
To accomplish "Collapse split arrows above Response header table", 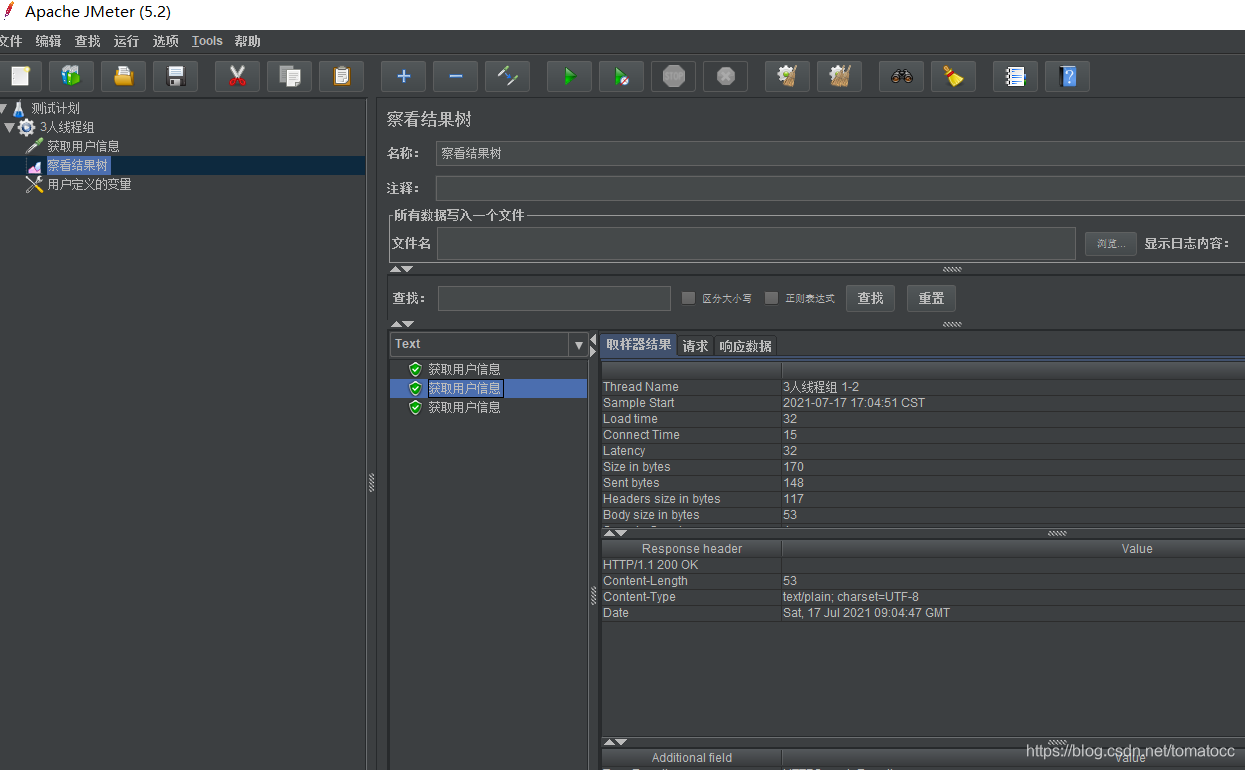I will [x=615, y=533].
